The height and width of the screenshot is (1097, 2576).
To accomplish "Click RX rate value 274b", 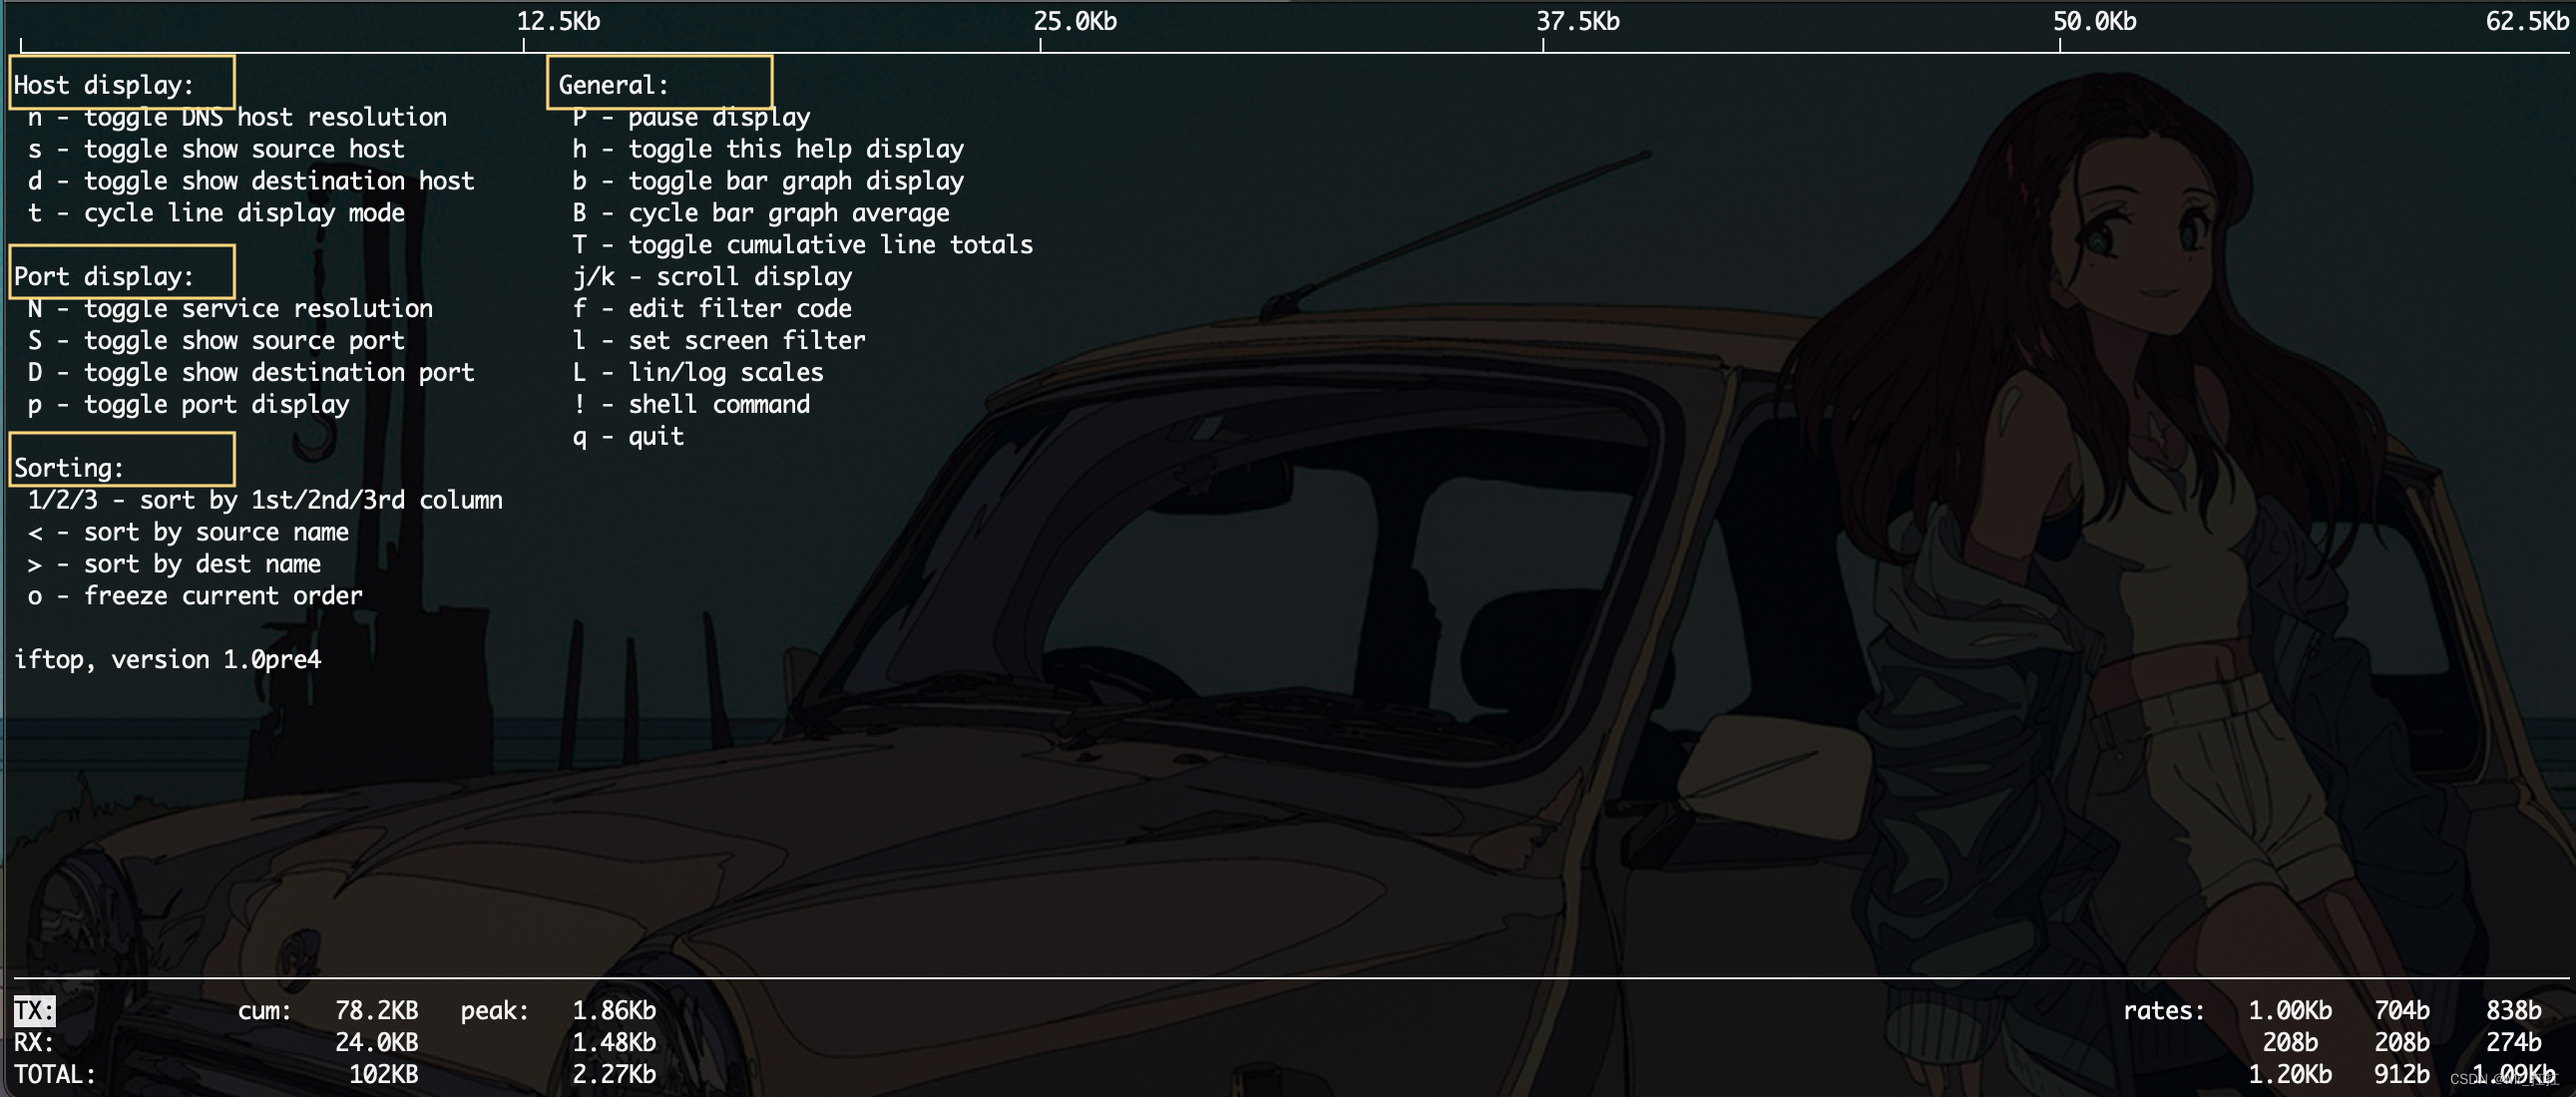I will click(x=2514, y=1043).
